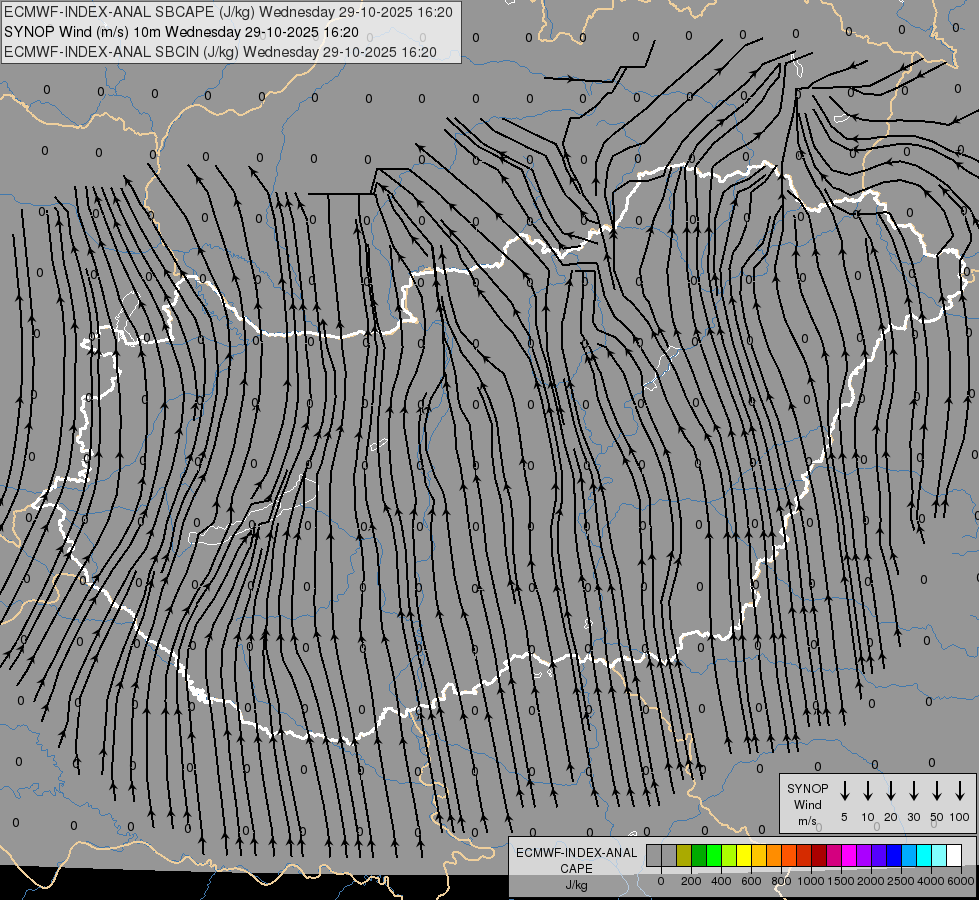Screen dimensions: 979x900
Task: Select the purple CAPE swatch before 2000
Action: [863, 855]
